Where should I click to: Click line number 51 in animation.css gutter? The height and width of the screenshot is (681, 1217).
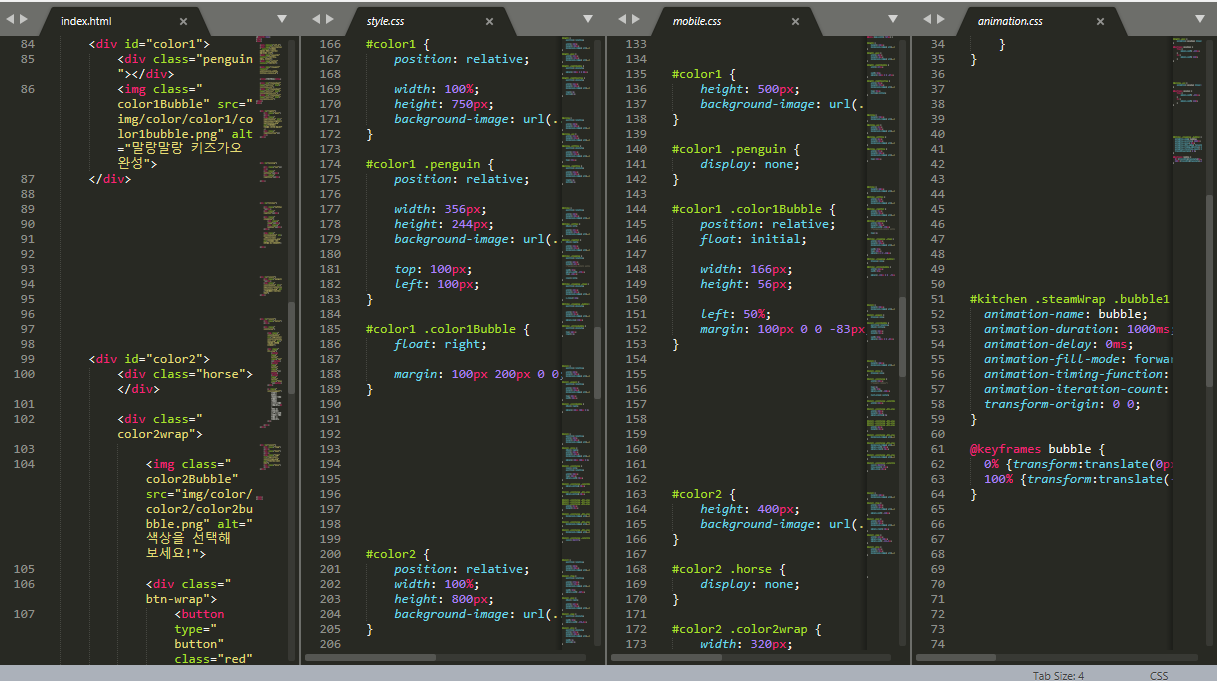coord(937,299)
